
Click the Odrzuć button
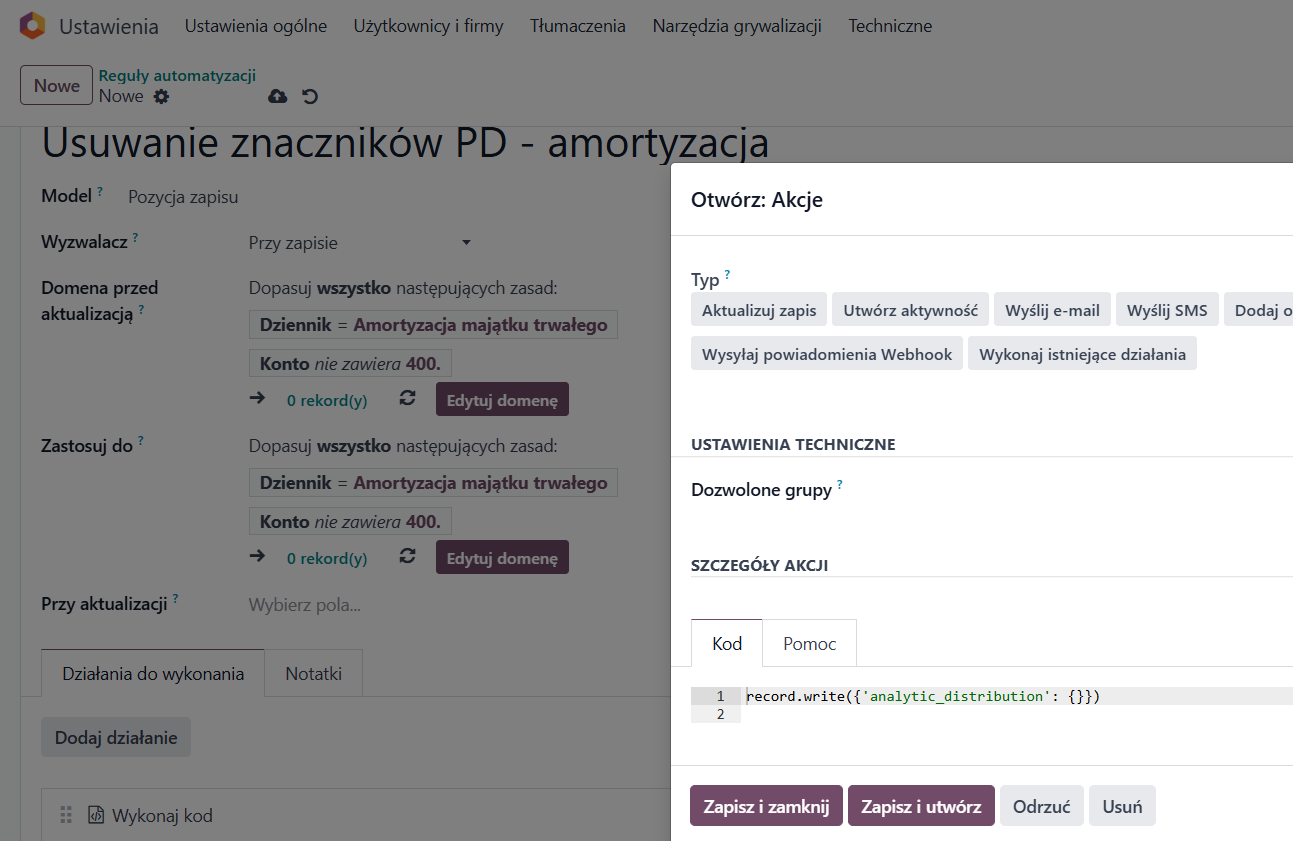click(x=1042, y=806)
